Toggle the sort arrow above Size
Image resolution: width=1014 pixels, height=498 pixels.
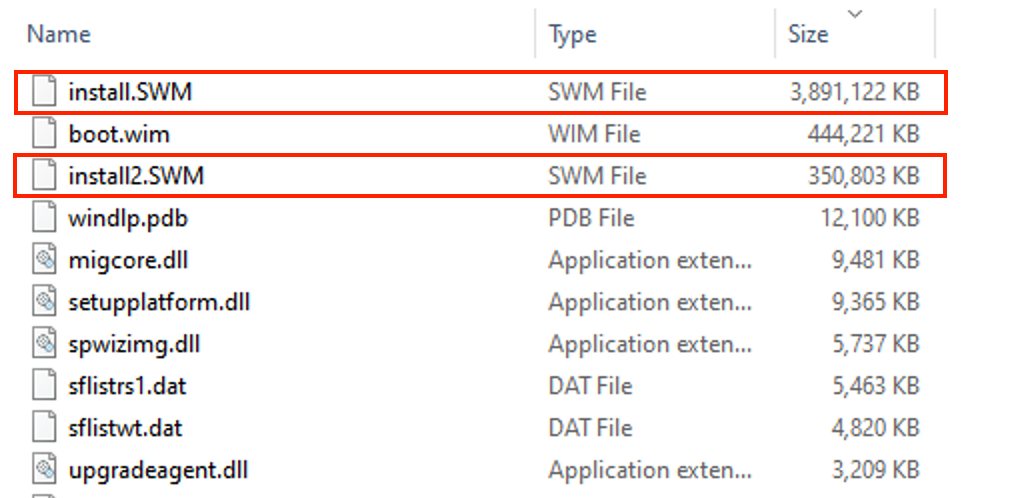pyautogui.click(x=855, y=13)
